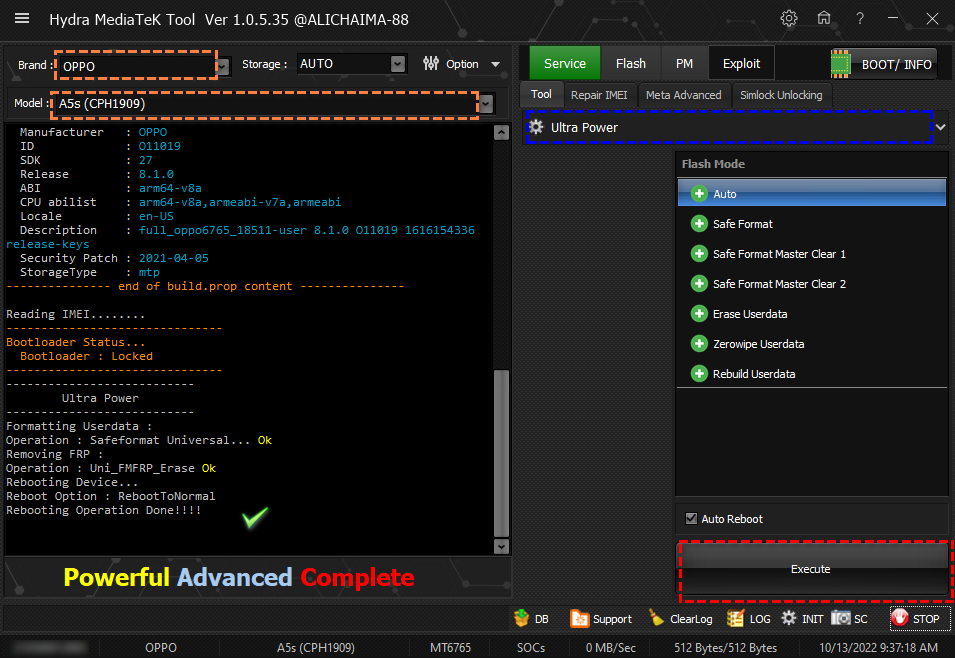Viewport: 955px width, 658px height.
Task: Click the STOP button label
Action: [x=926, y=619]
